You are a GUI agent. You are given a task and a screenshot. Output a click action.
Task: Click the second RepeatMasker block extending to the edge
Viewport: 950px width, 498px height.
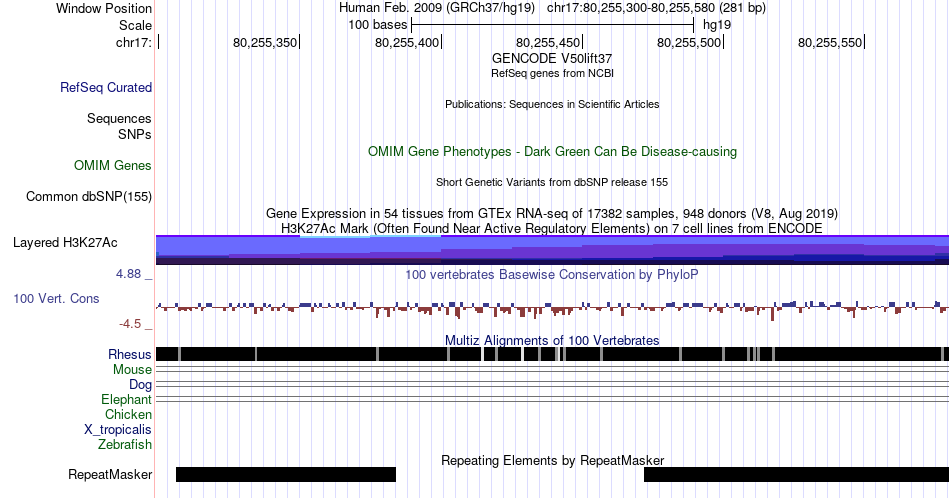[796, 474]
